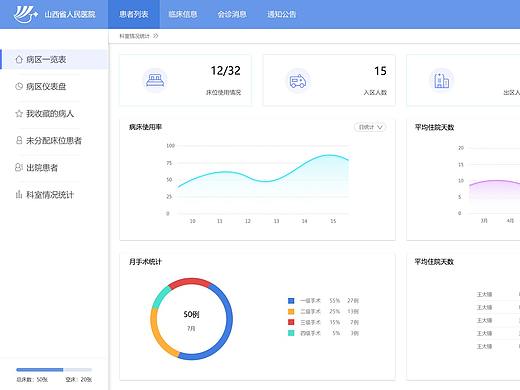Click the 科室情况统计 breadcrumb link
The image size is (520, 390).
[x=135, y=36]
